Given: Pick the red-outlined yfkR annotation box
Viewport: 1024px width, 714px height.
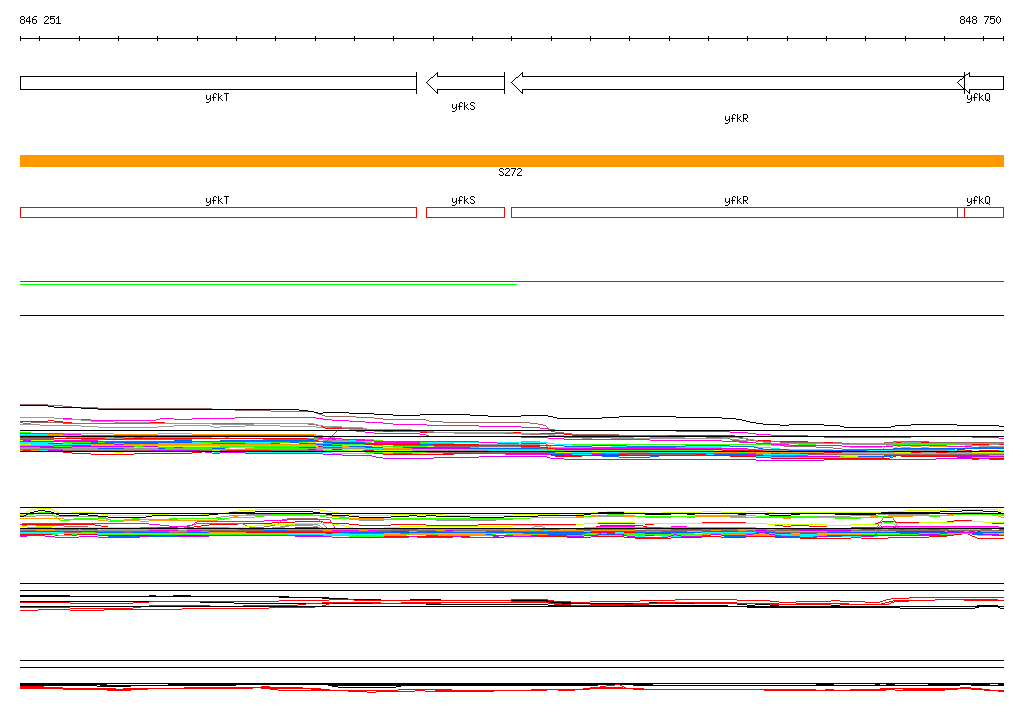Looking at the screenshot, I should [x=735, y=212].
